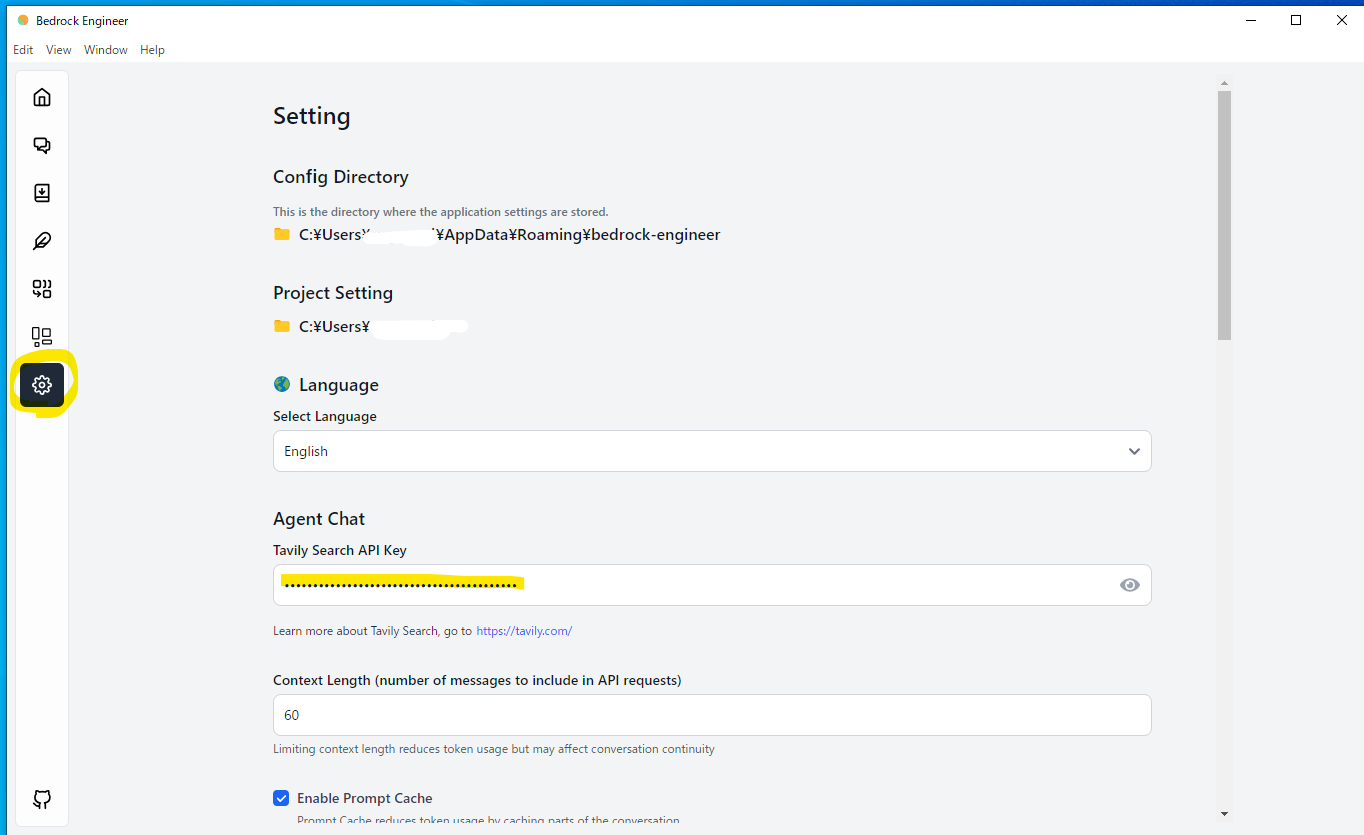This screenshot has height=835, width=1364.
Task: Click the Config Directory folder icon
Action: coord(282,235)
